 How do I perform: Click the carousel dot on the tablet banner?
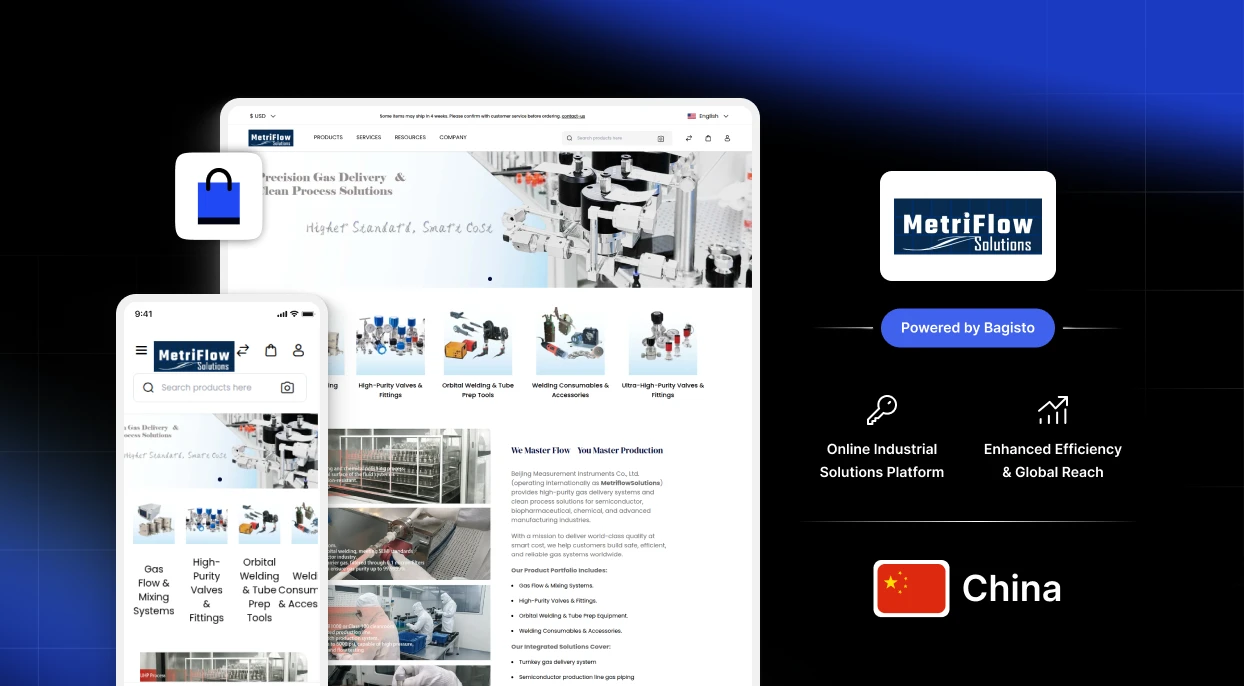point(490,279)
